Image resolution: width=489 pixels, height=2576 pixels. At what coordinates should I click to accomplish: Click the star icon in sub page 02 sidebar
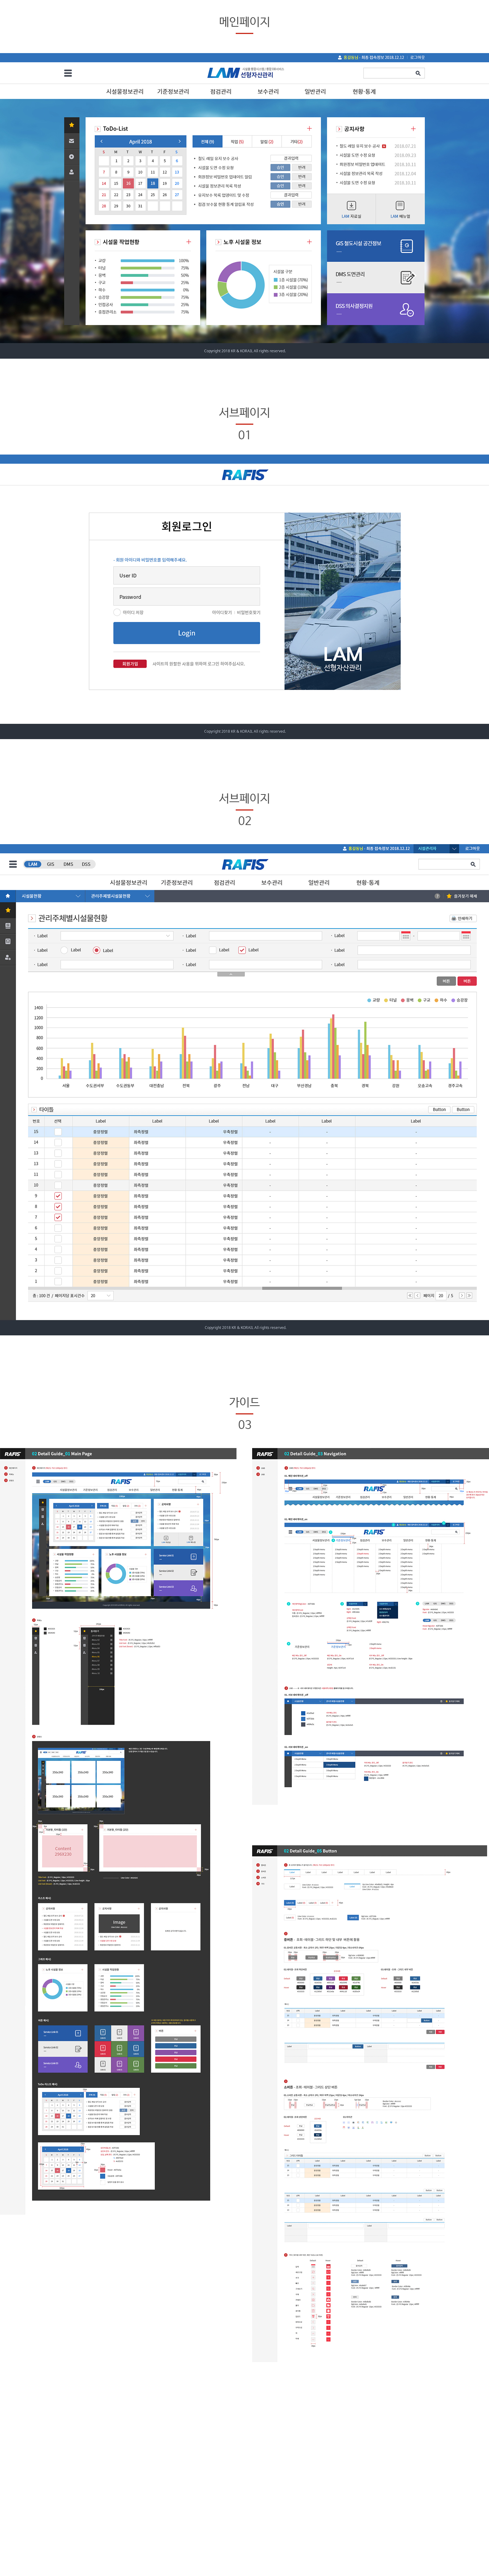(8, 910)
